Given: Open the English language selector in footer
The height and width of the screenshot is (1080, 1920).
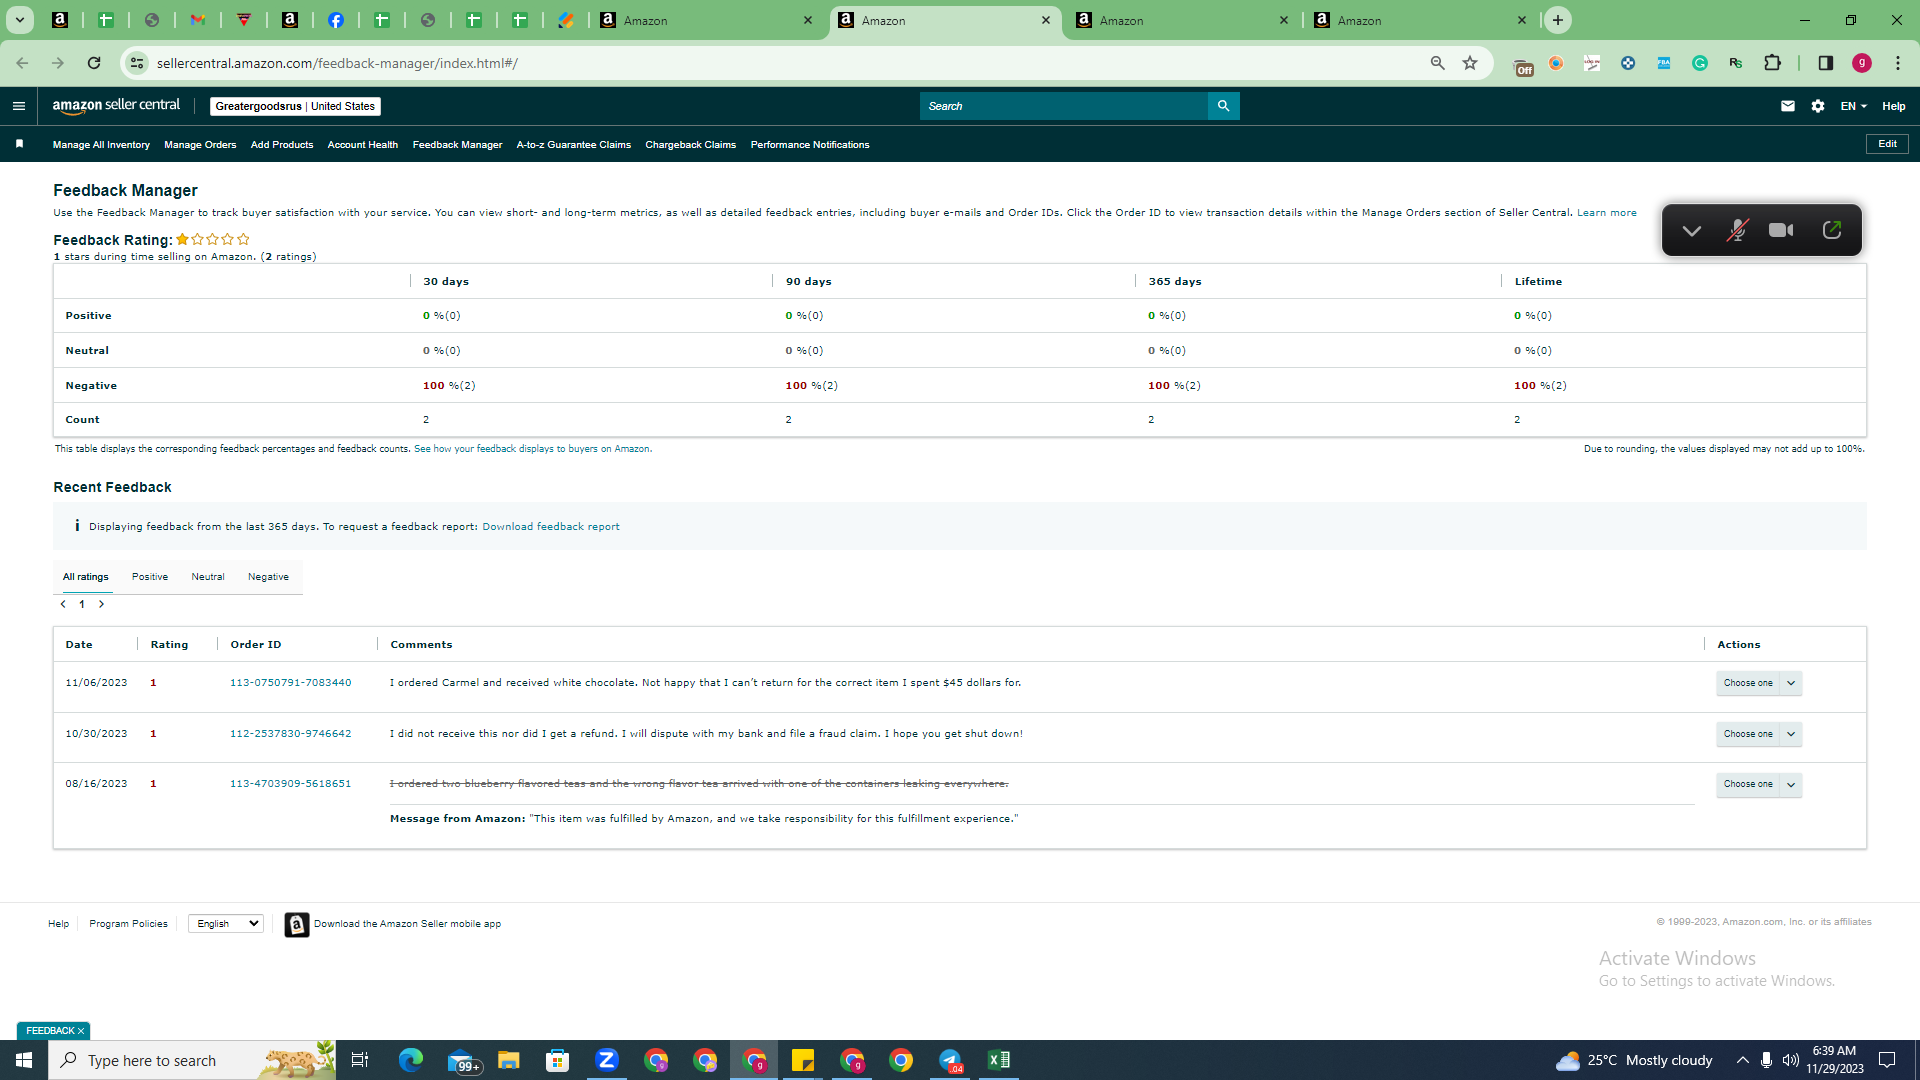Looking at the screenshot, I should pos(226,924).
